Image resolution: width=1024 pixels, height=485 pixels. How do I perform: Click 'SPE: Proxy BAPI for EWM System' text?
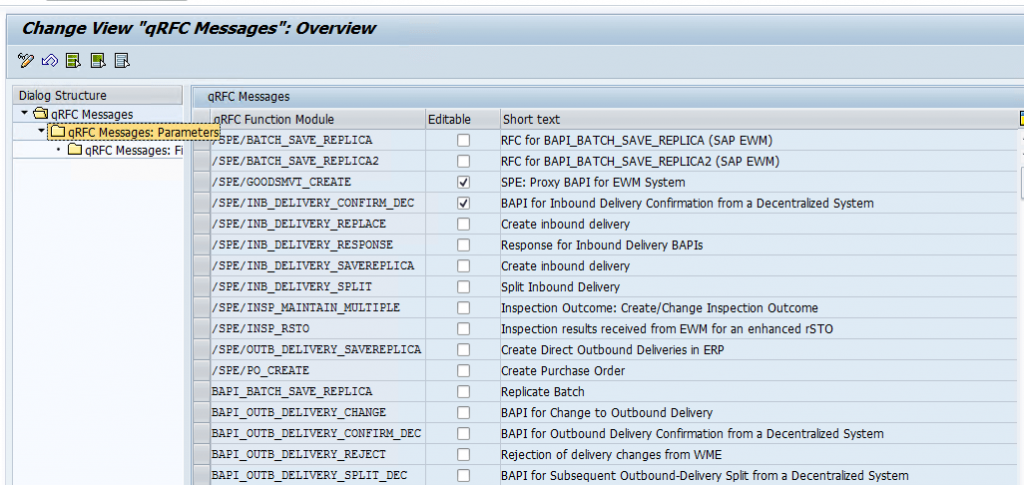click(x=593, y=182)
